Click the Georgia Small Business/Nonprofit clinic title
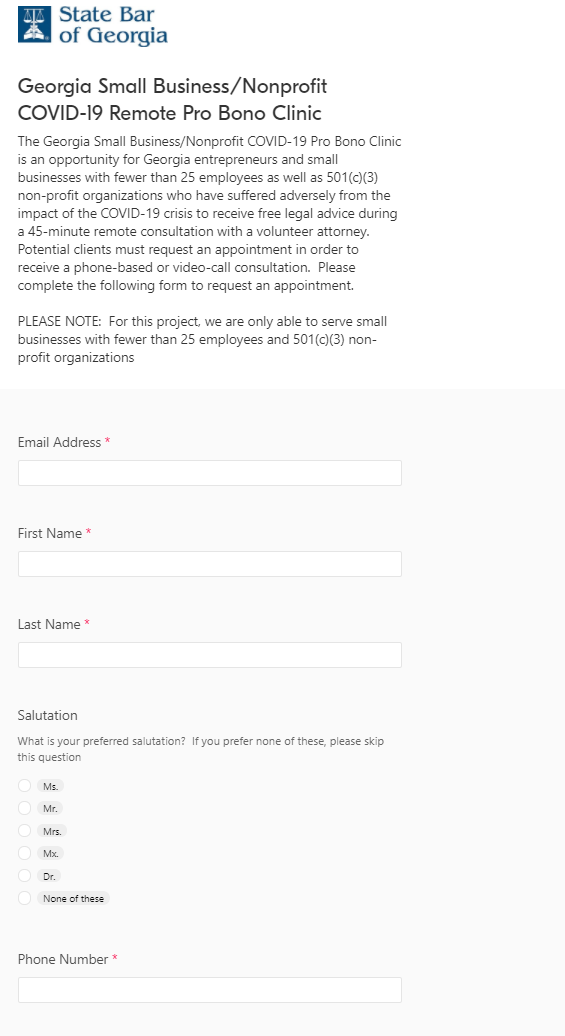Image resolution: width=565 pixels, height=1036 pixels. (172, 99)
